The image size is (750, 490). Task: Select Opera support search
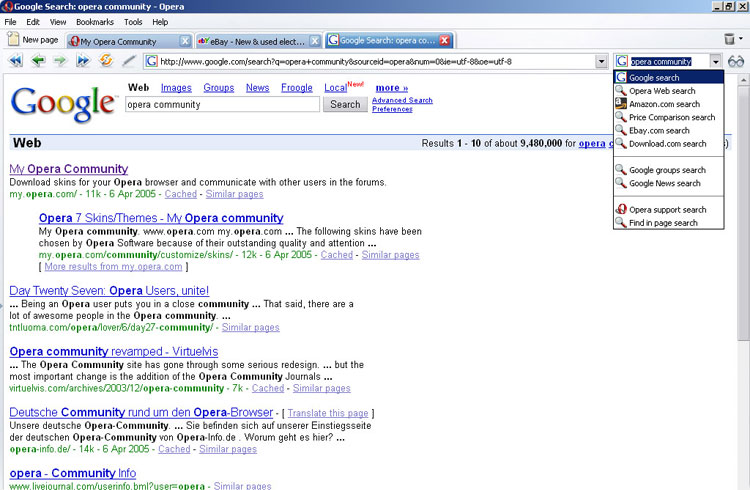click(x=669, y=210)
